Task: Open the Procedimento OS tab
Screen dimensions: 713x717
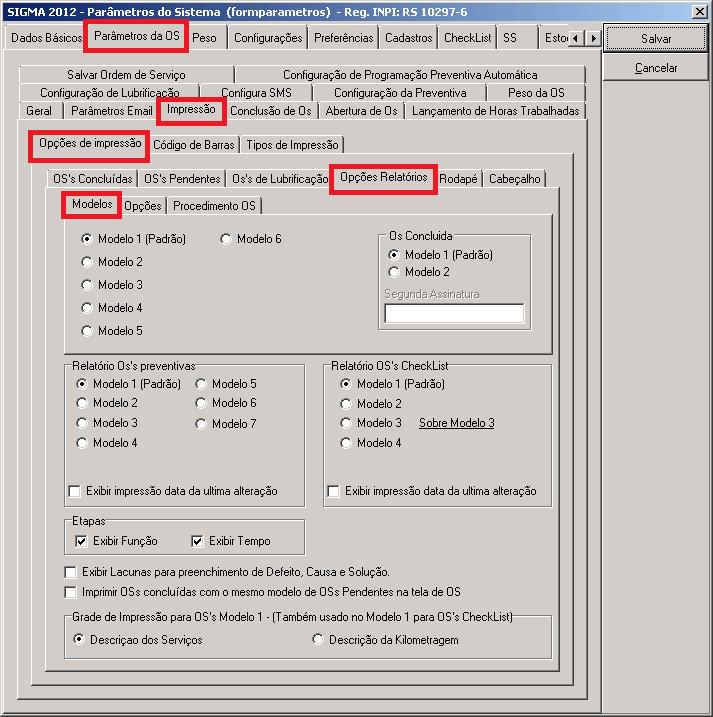Action: (x=214, y=206)
